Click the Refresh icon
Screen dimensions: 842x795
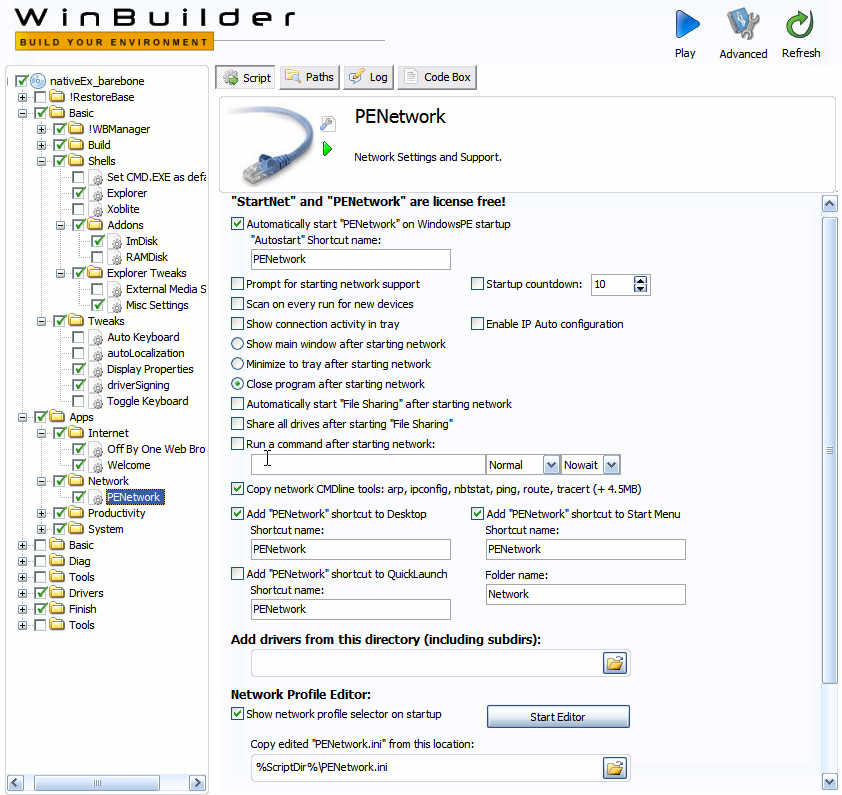click(800, 25)
